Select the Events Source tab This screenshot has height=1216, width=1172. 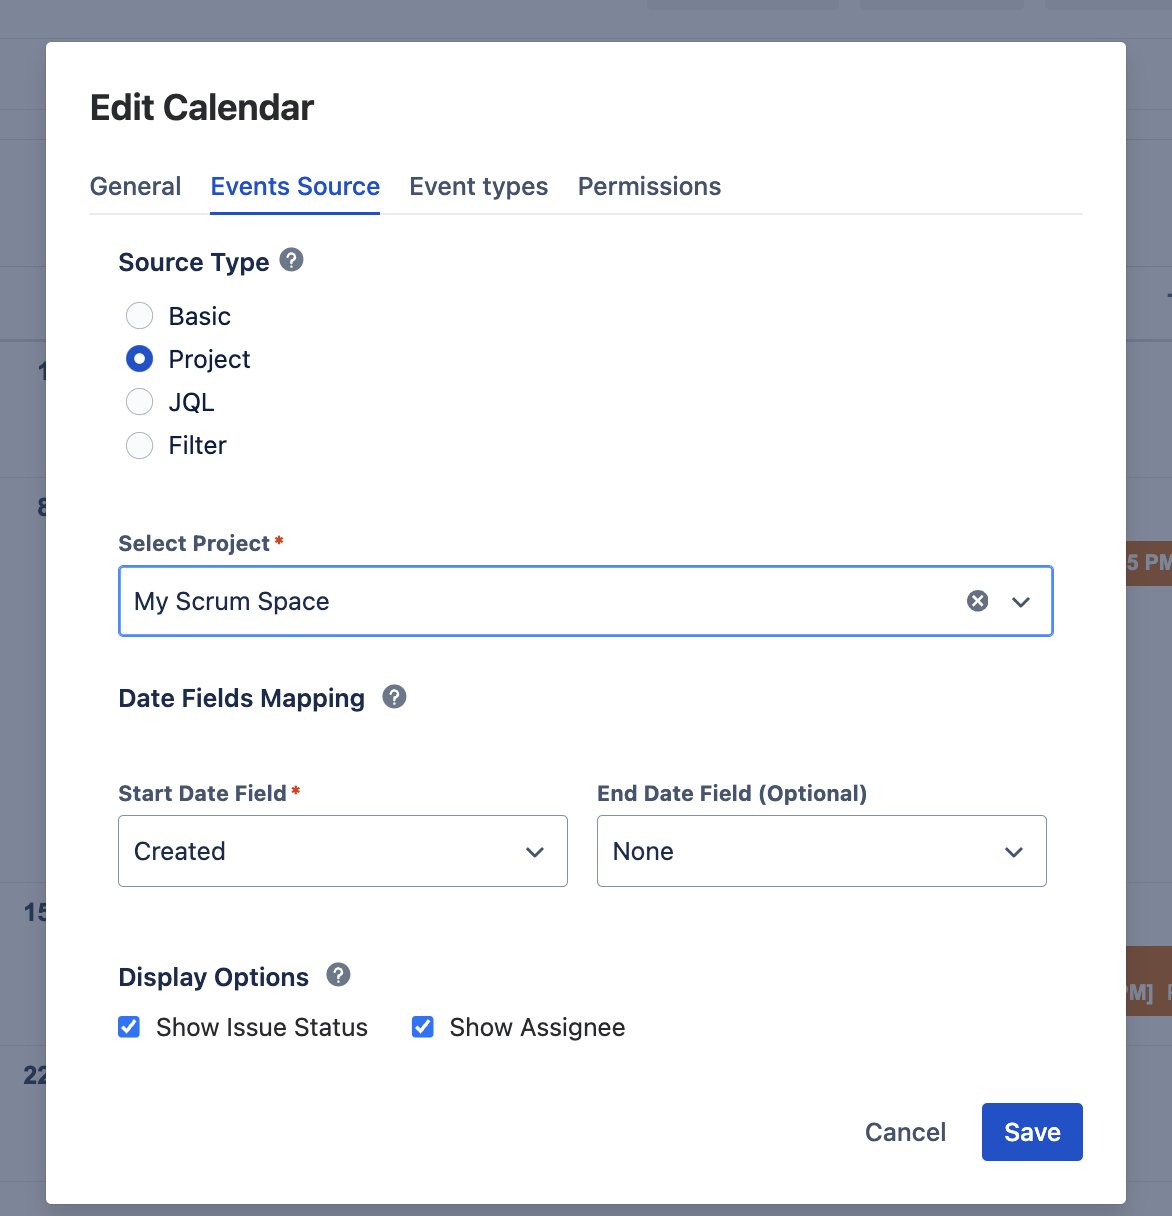[294, 186]
